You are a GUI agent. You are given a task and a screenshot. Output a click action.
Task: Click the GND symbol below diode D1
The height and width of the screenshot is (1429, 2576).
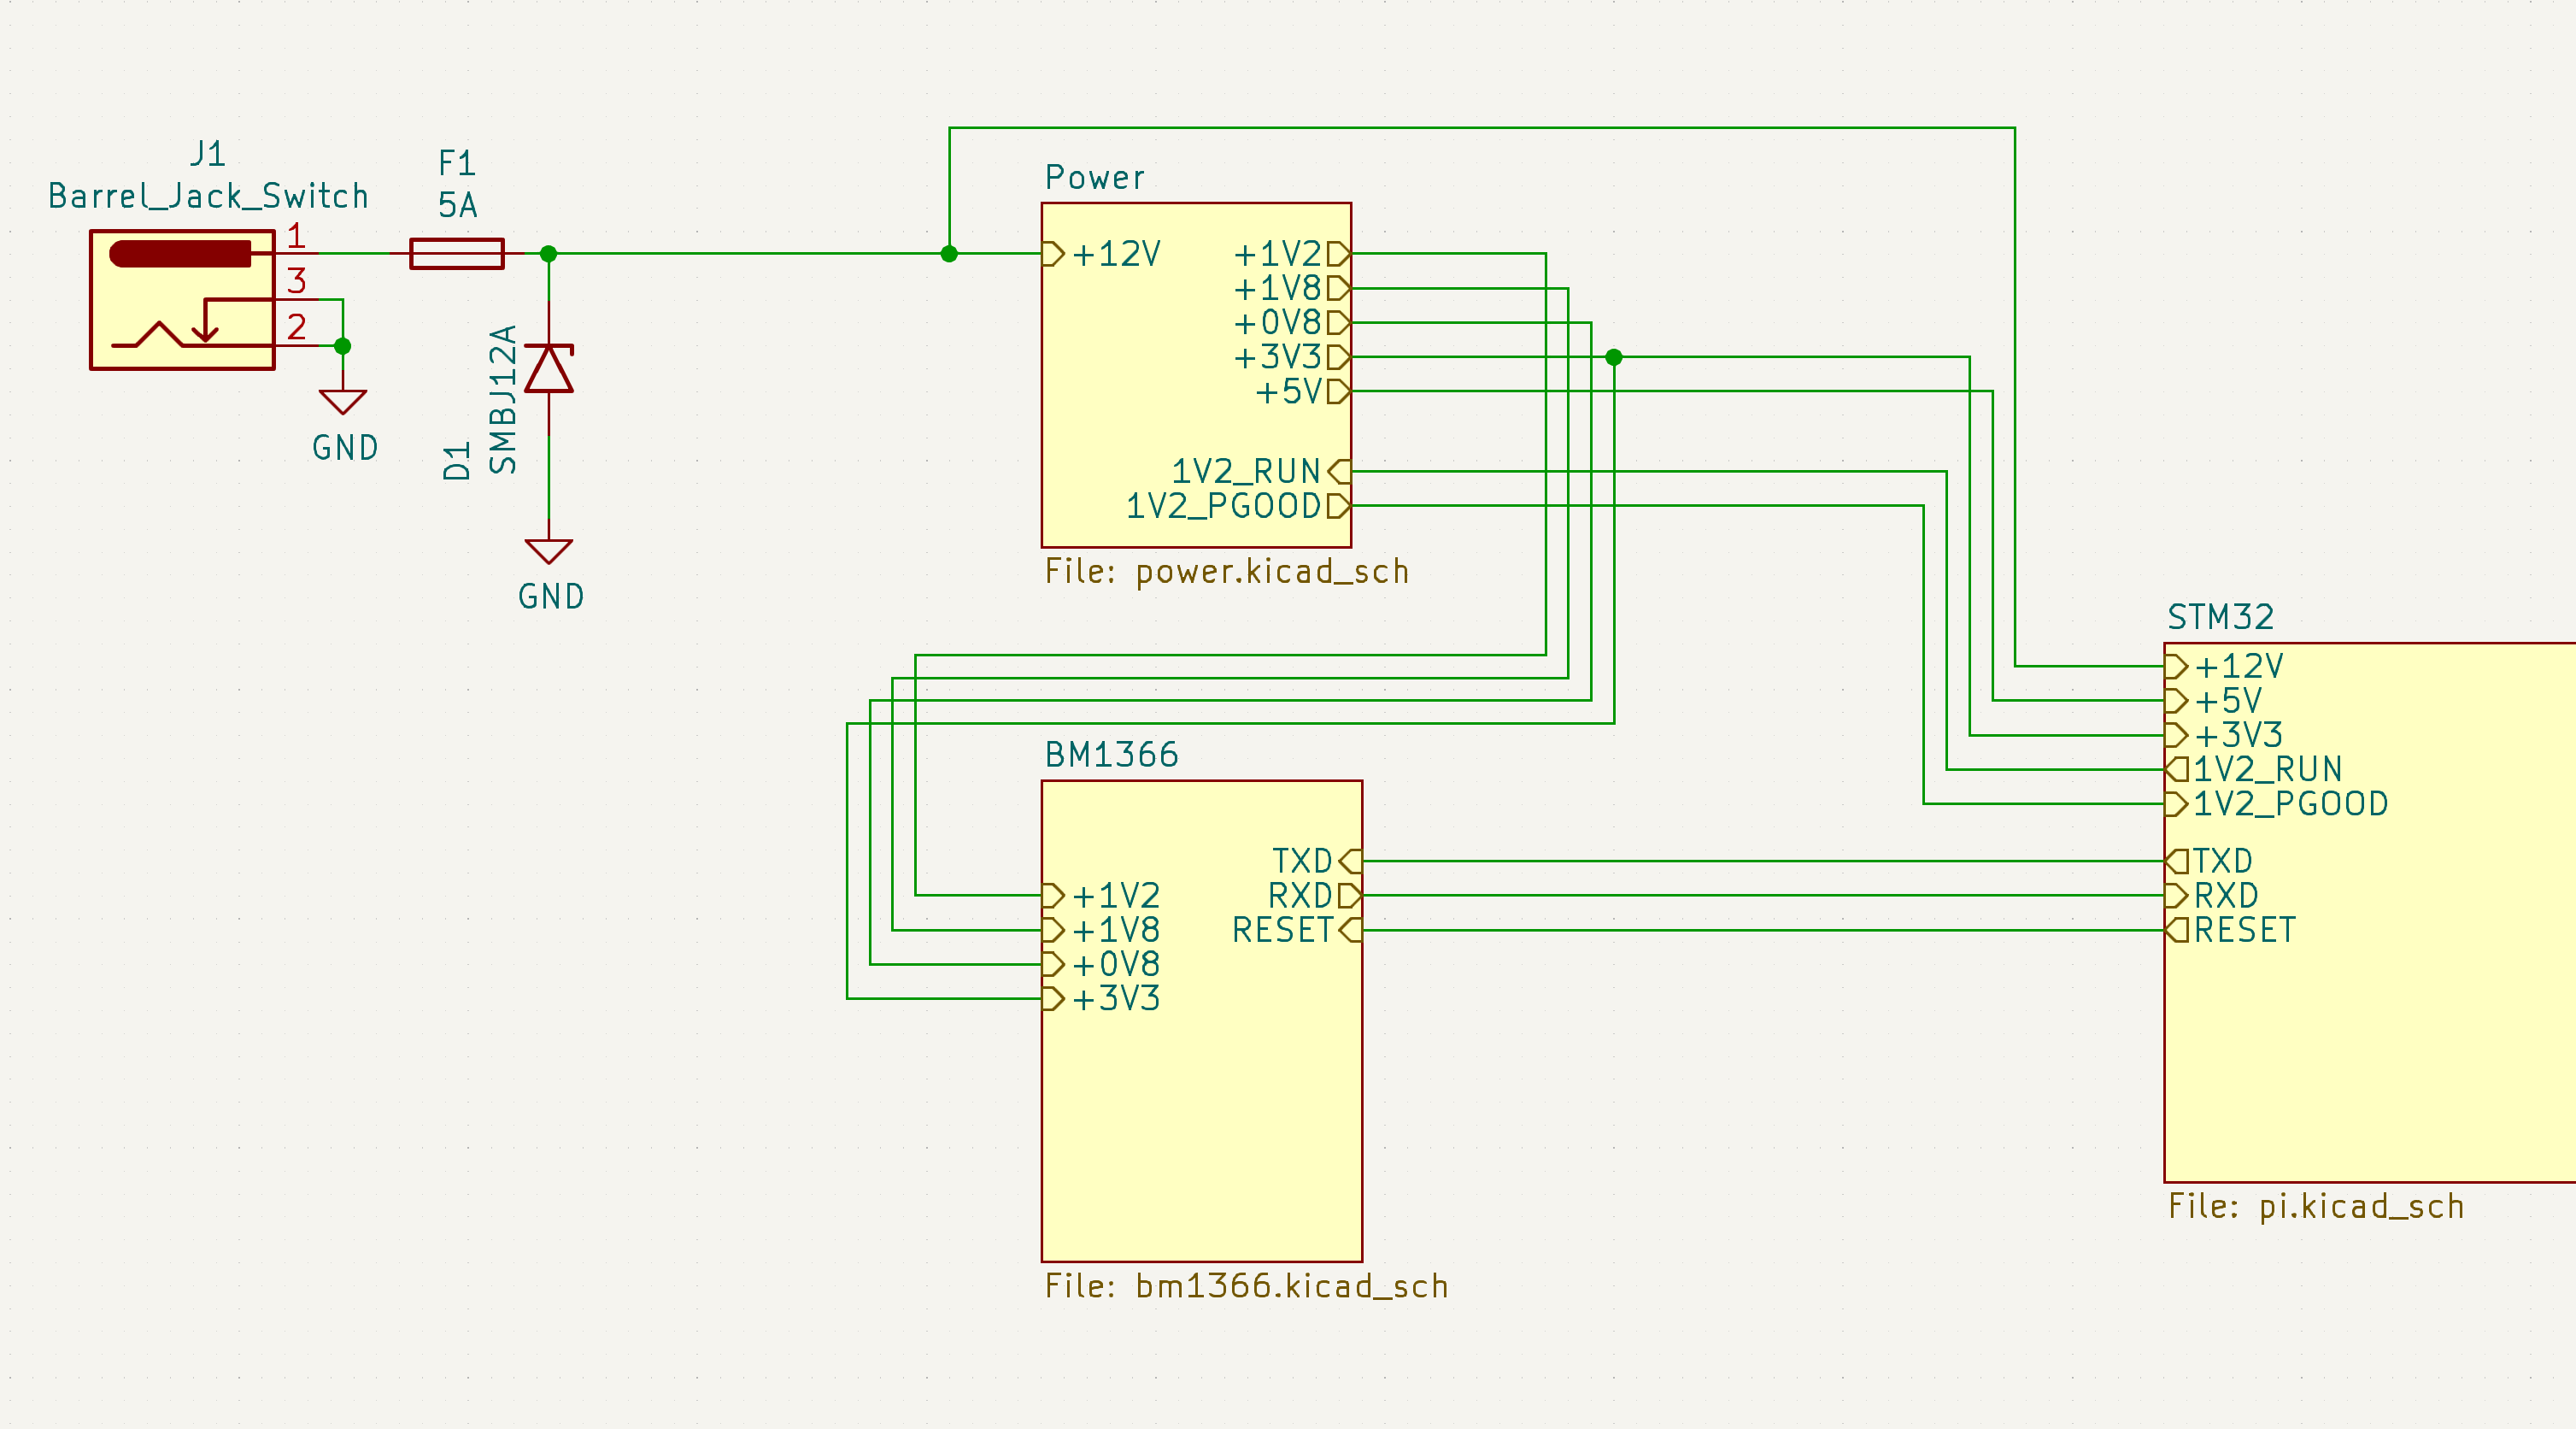(x=549, y=552)
